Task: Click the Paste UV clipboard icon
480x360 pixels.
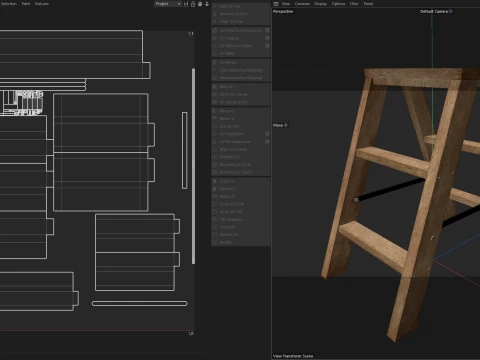Action: coord(215,189)
